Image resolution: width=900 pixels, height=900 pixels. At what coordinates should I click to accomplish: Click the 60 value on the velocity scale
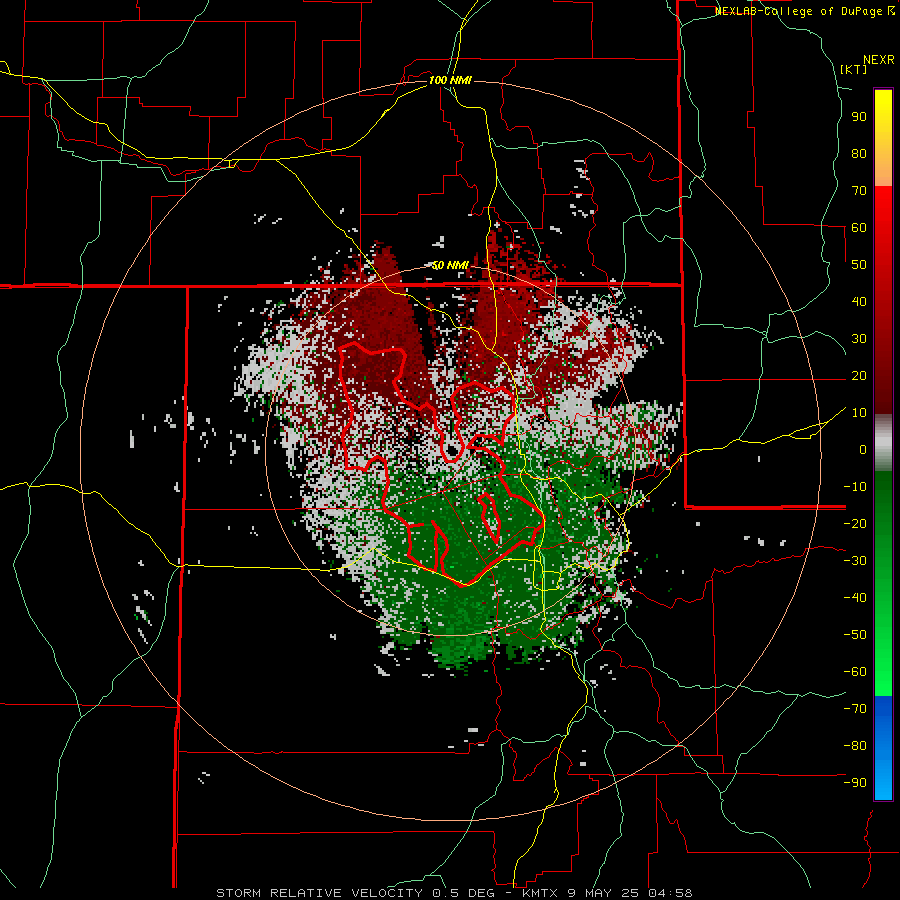point(859,228)
